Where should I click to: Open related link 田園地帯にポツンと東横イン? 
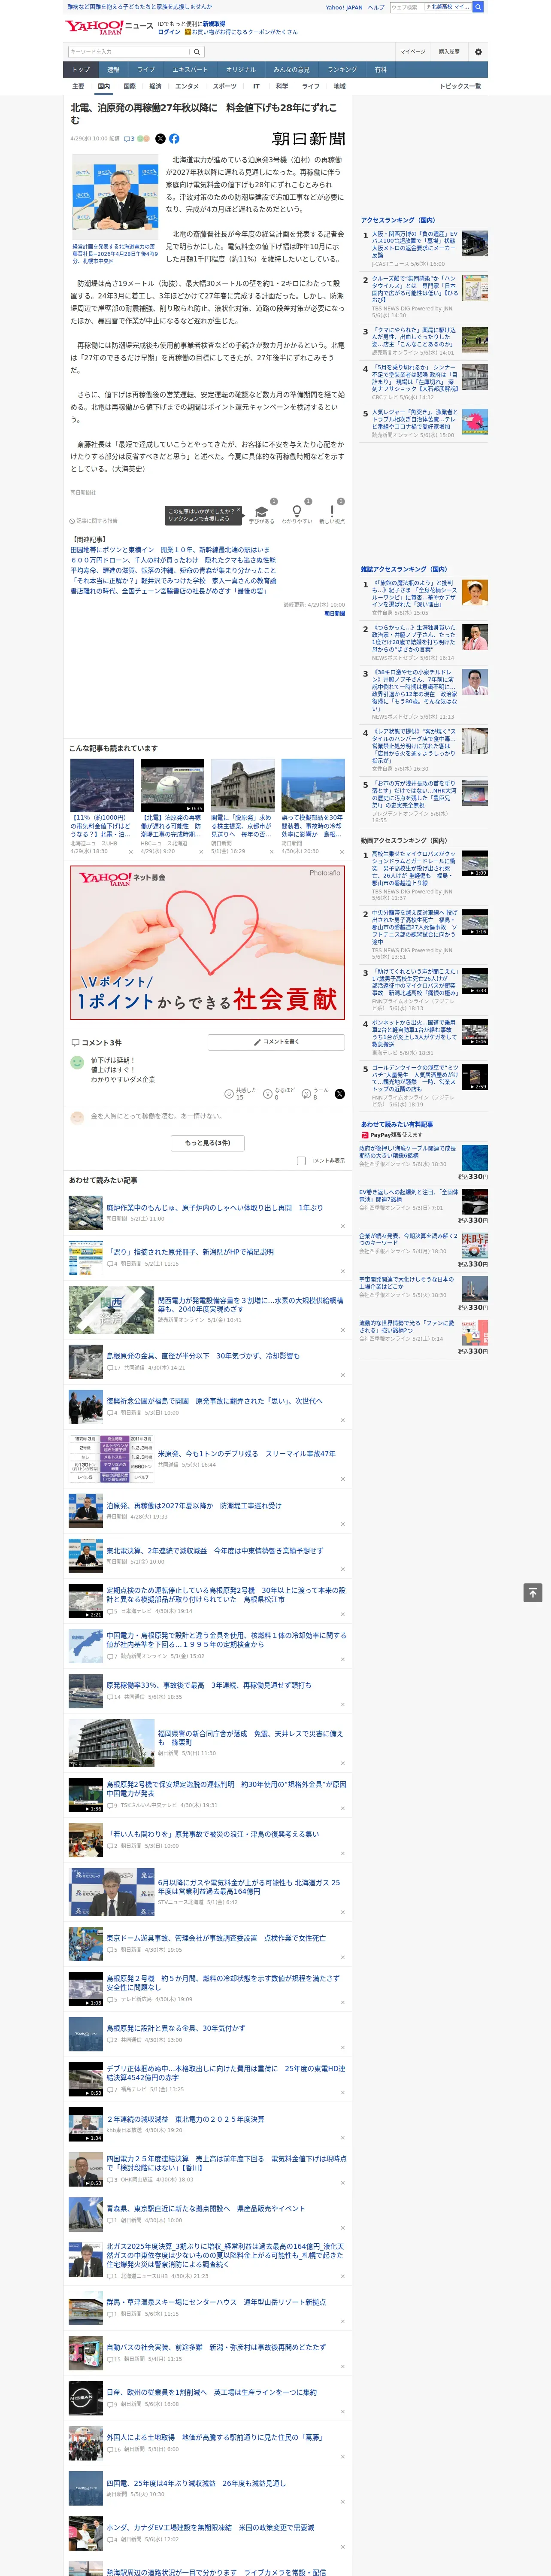coord(170,549)
